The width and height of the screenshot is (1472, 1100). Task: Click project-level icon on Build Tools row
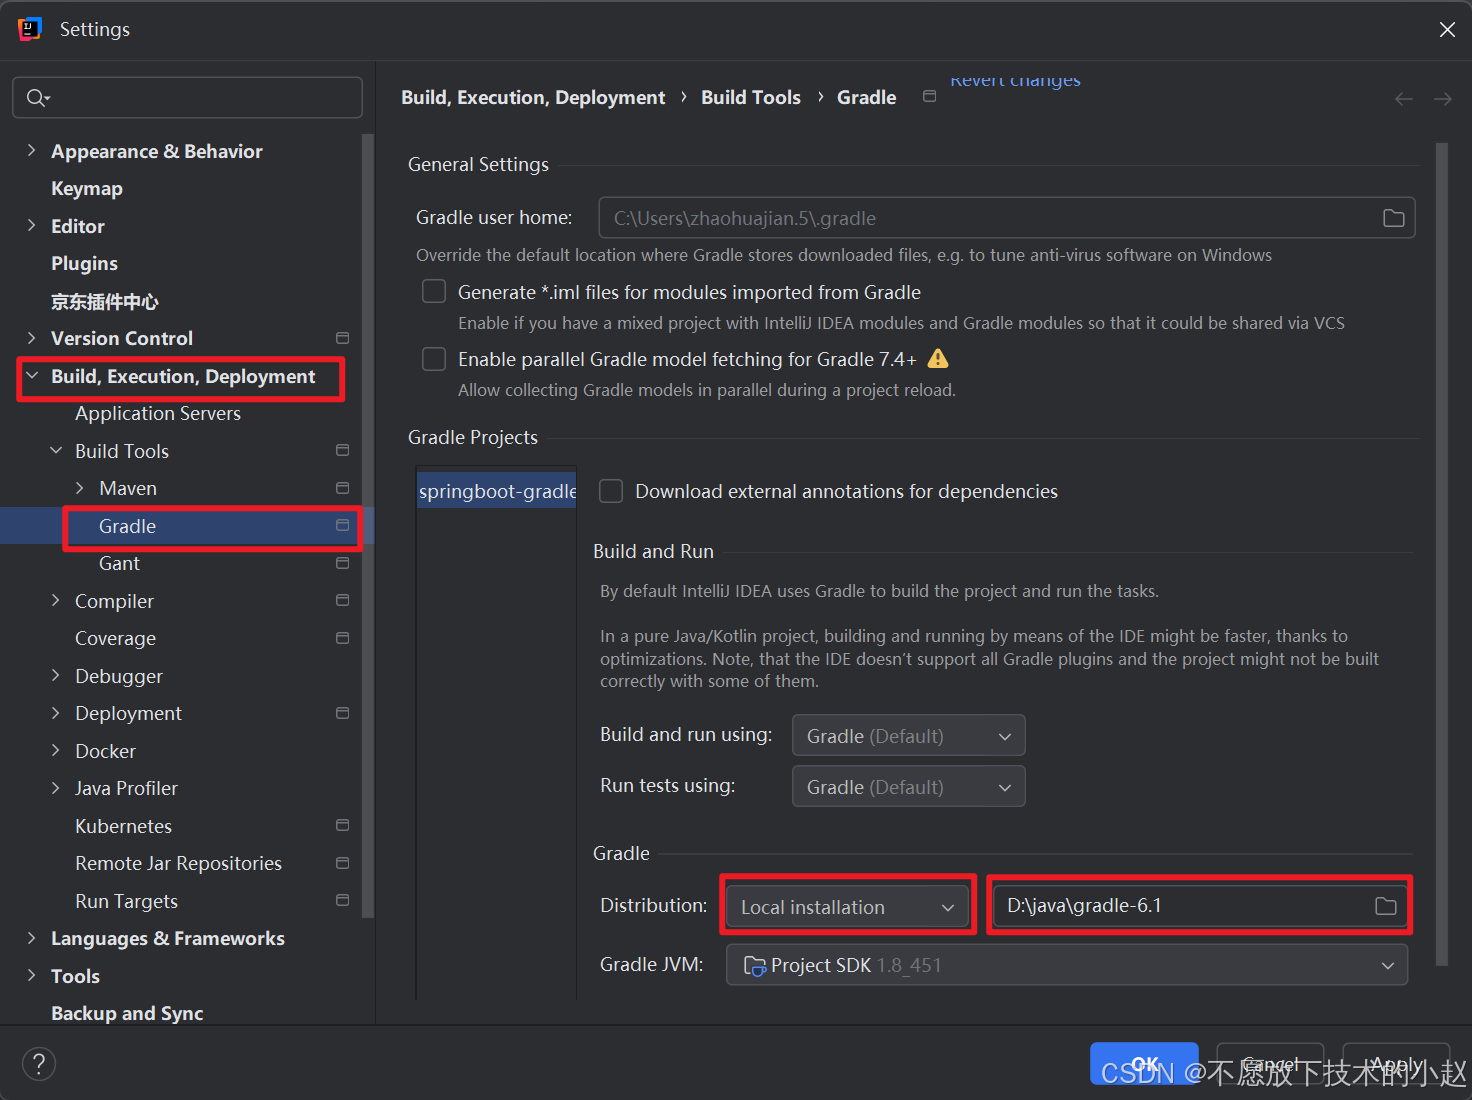click(342, 451)
